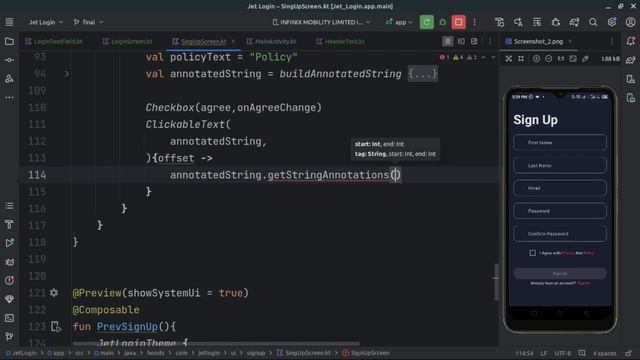Open the Git version control tool window

pos(9,336)
